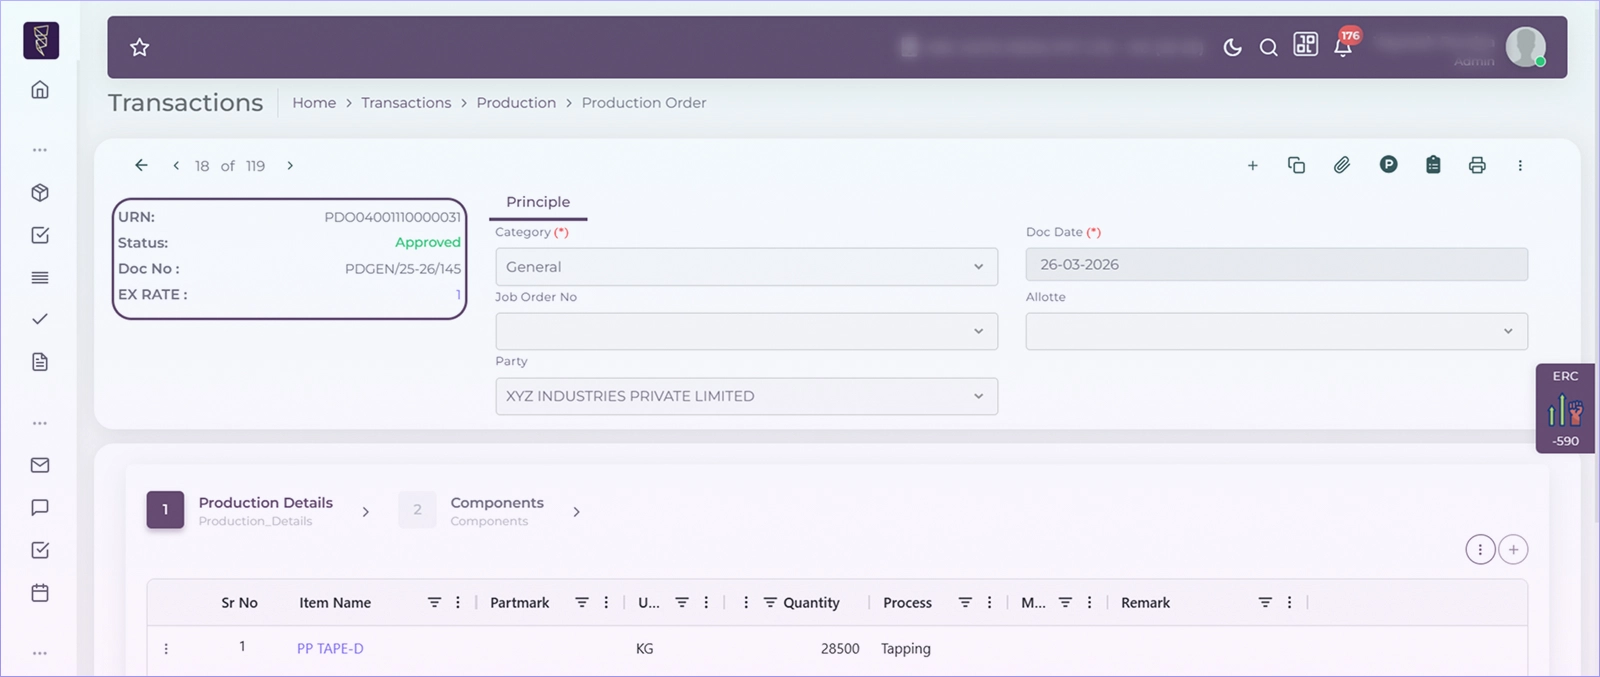Go to the next record chevron
This screenshot has height=677, width=1600.
click(x=290, y=166)
